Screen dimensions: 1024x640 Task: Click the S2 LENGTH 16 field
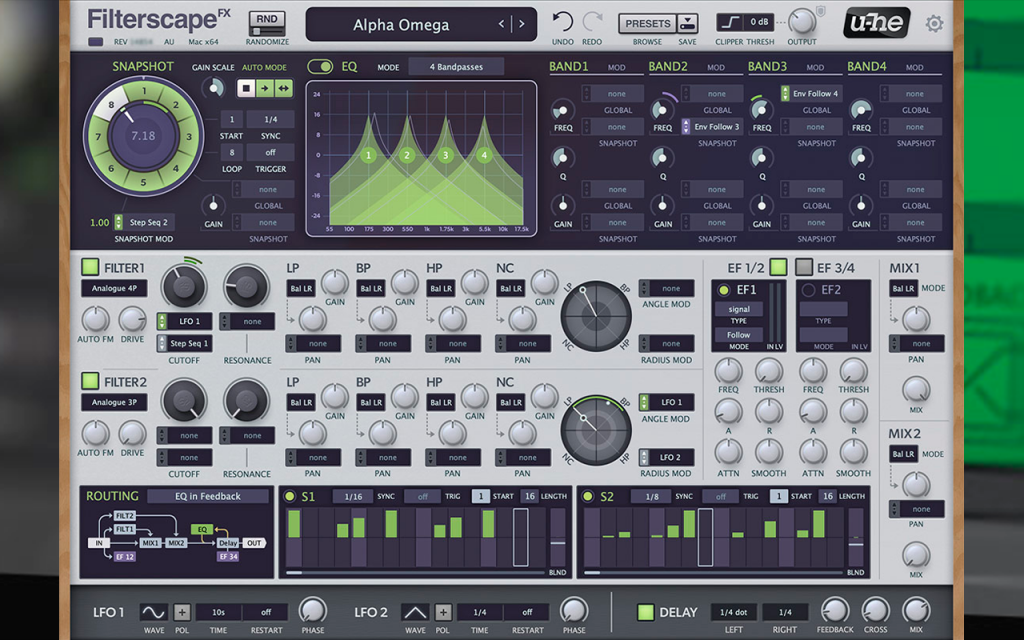coord(827,496)
